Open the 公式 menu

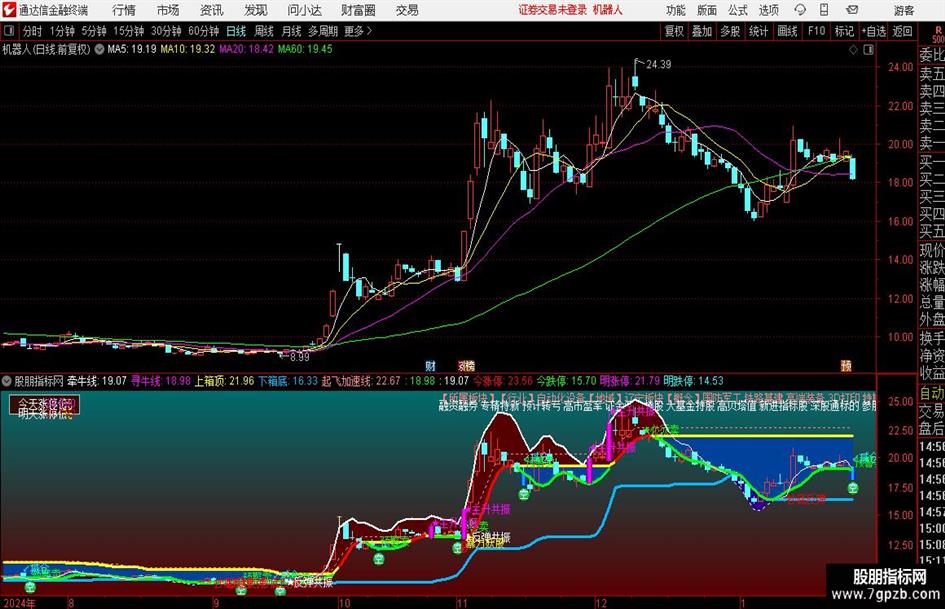click(x=737, y=10)
